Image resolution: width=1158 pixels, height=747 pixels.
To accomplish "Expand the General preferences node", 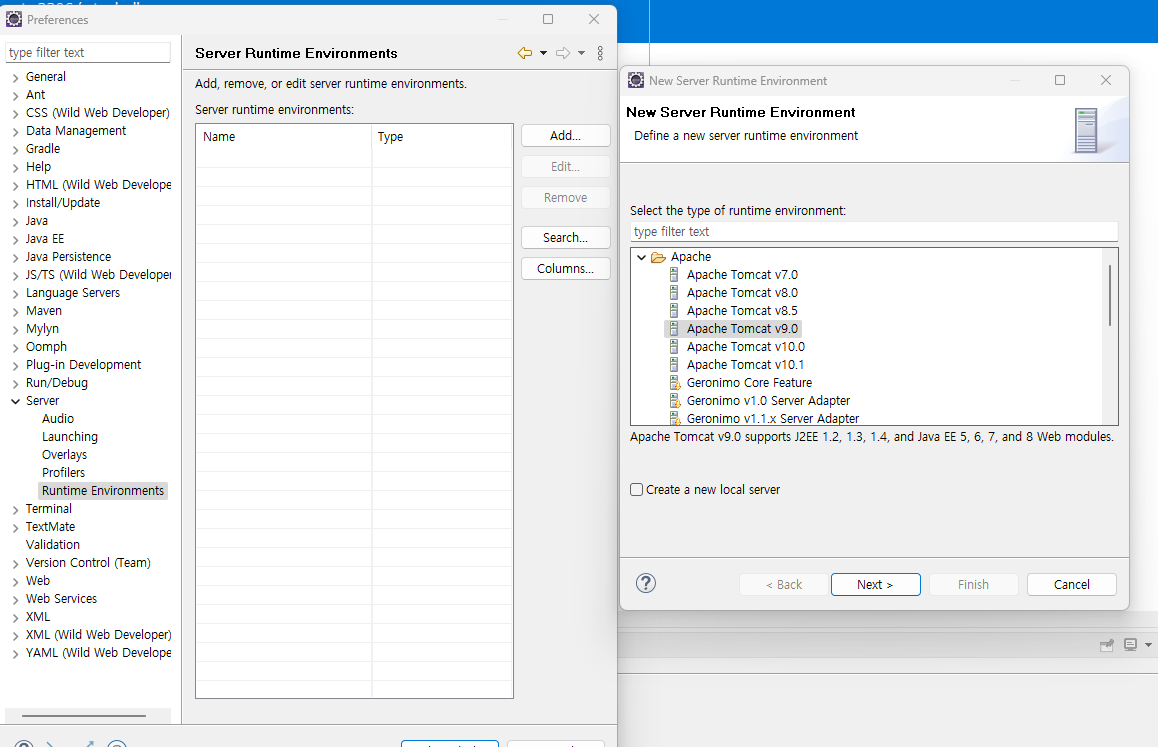I will point(16,77).
